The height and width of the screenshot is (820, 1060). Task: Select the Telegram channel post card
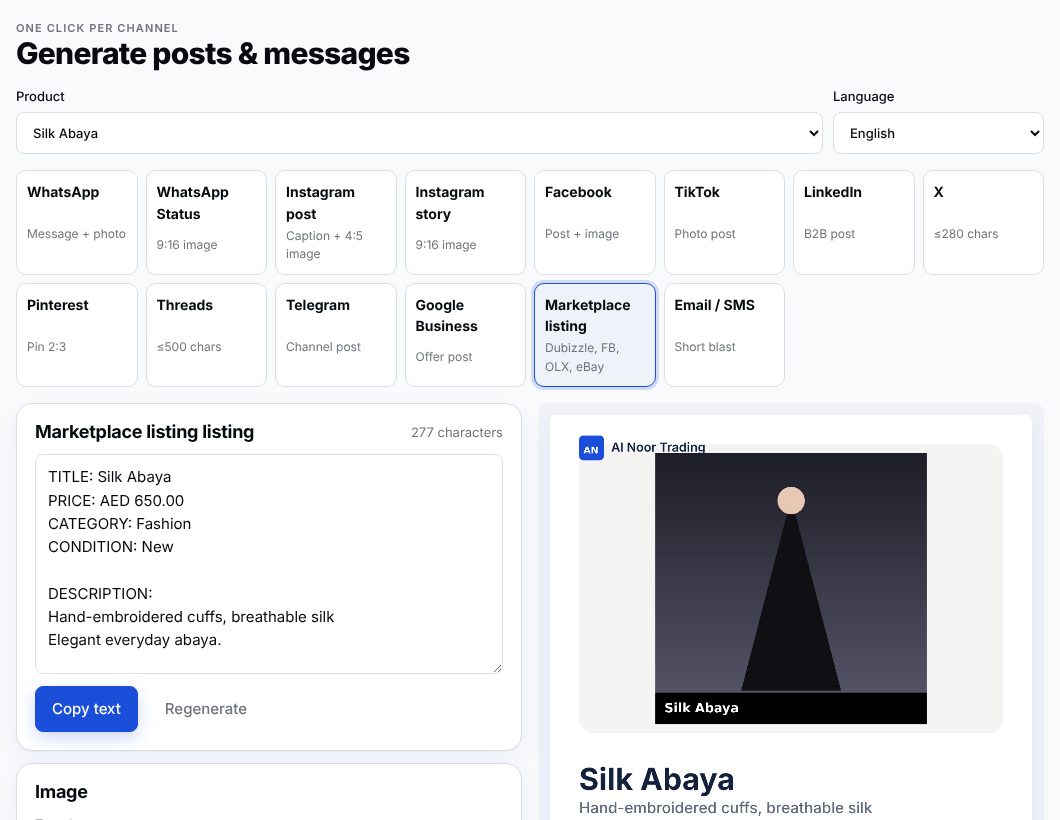pyautogui.click(x=336, y=335)
